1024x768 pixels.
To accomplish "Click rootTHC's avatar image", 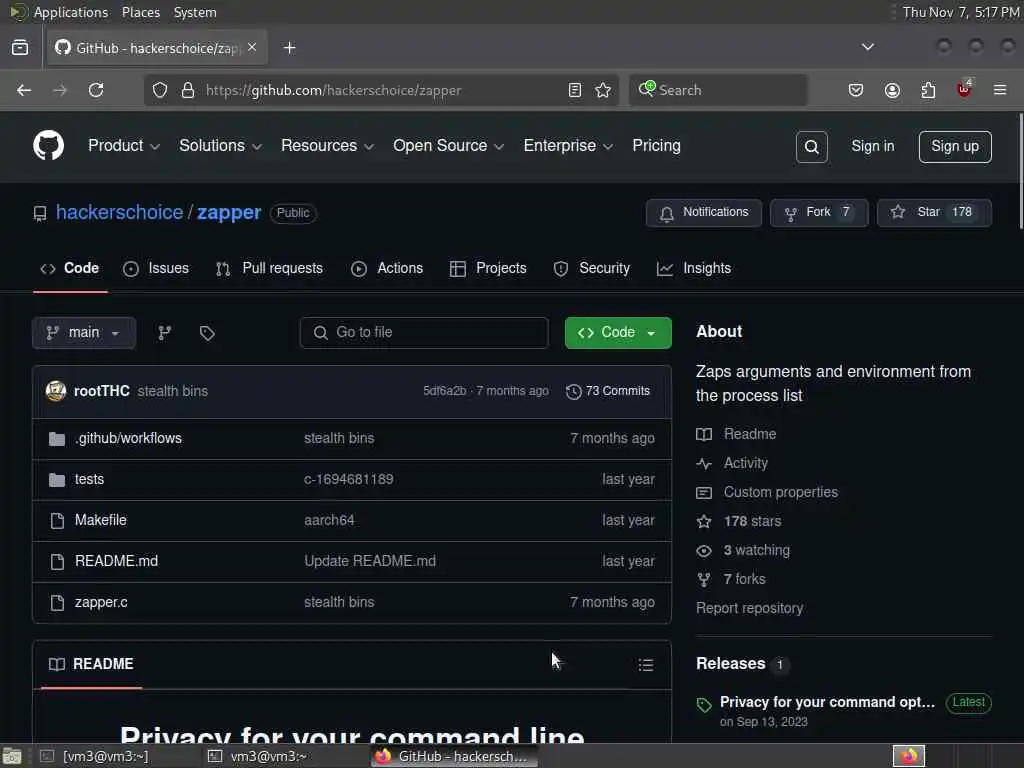I will (x=56, y=391).
